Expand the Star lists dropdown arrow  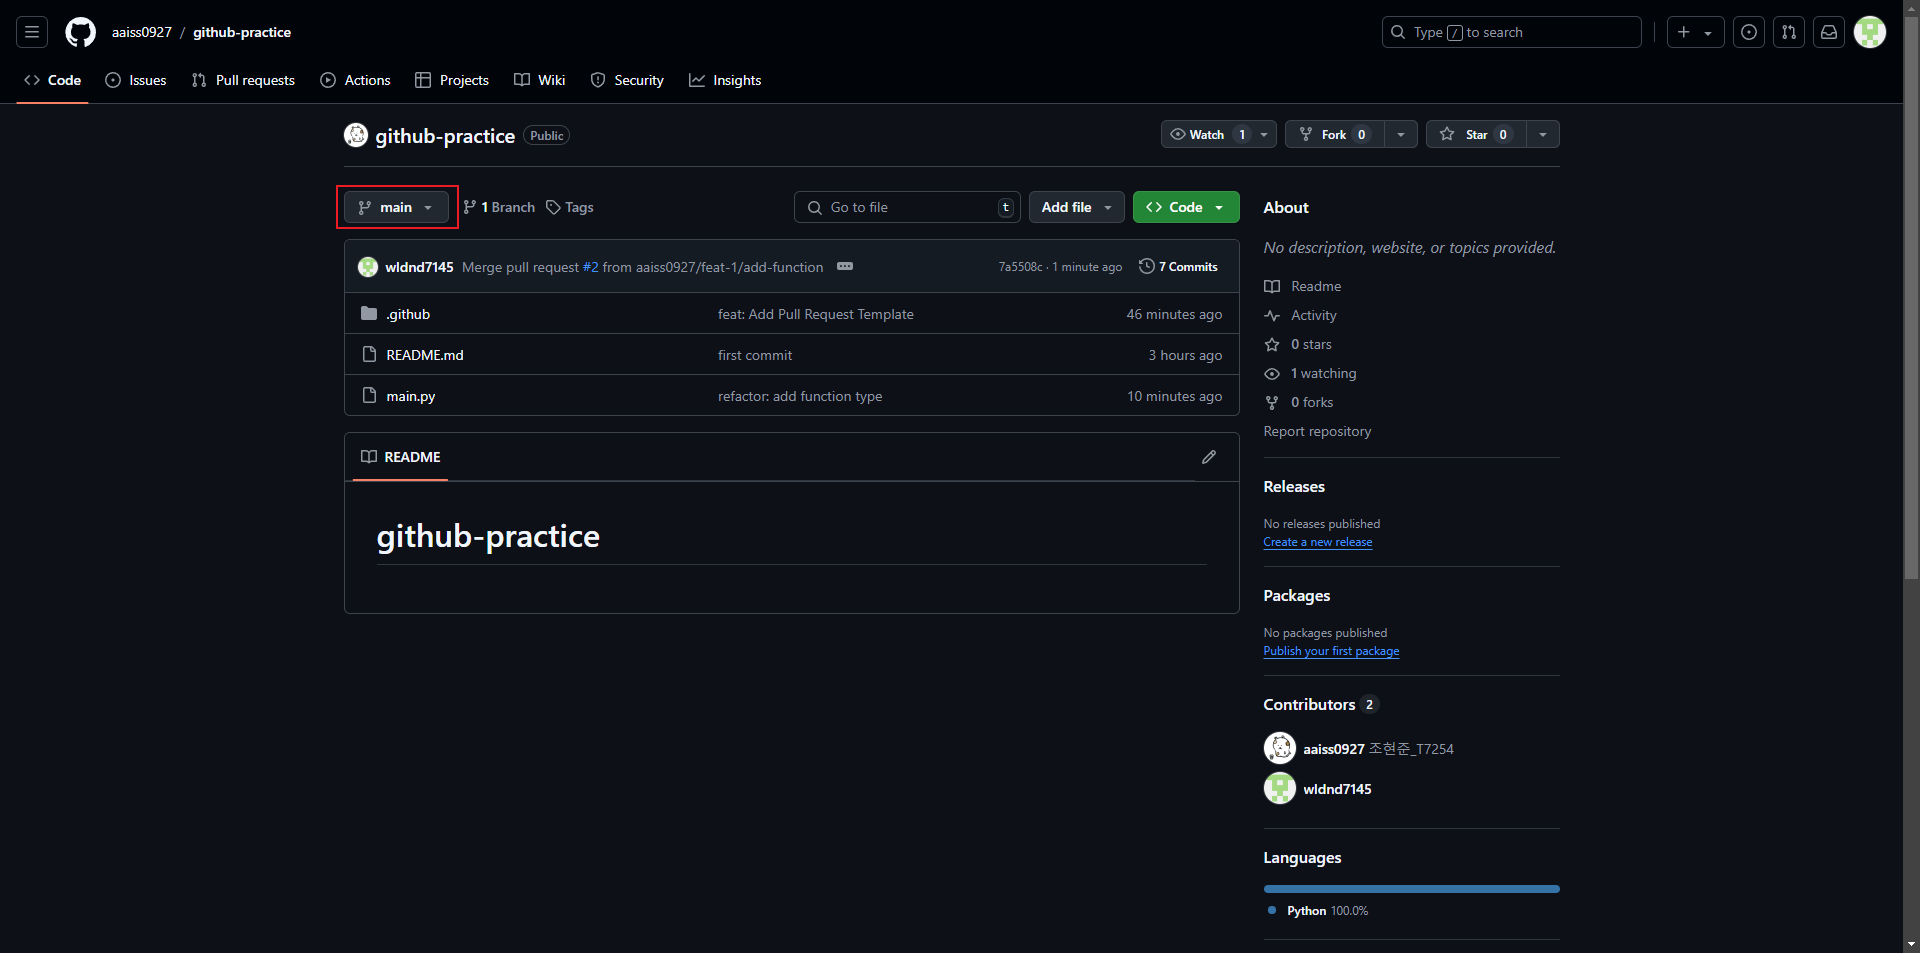pyautogui.click(x=1543, y=134)
